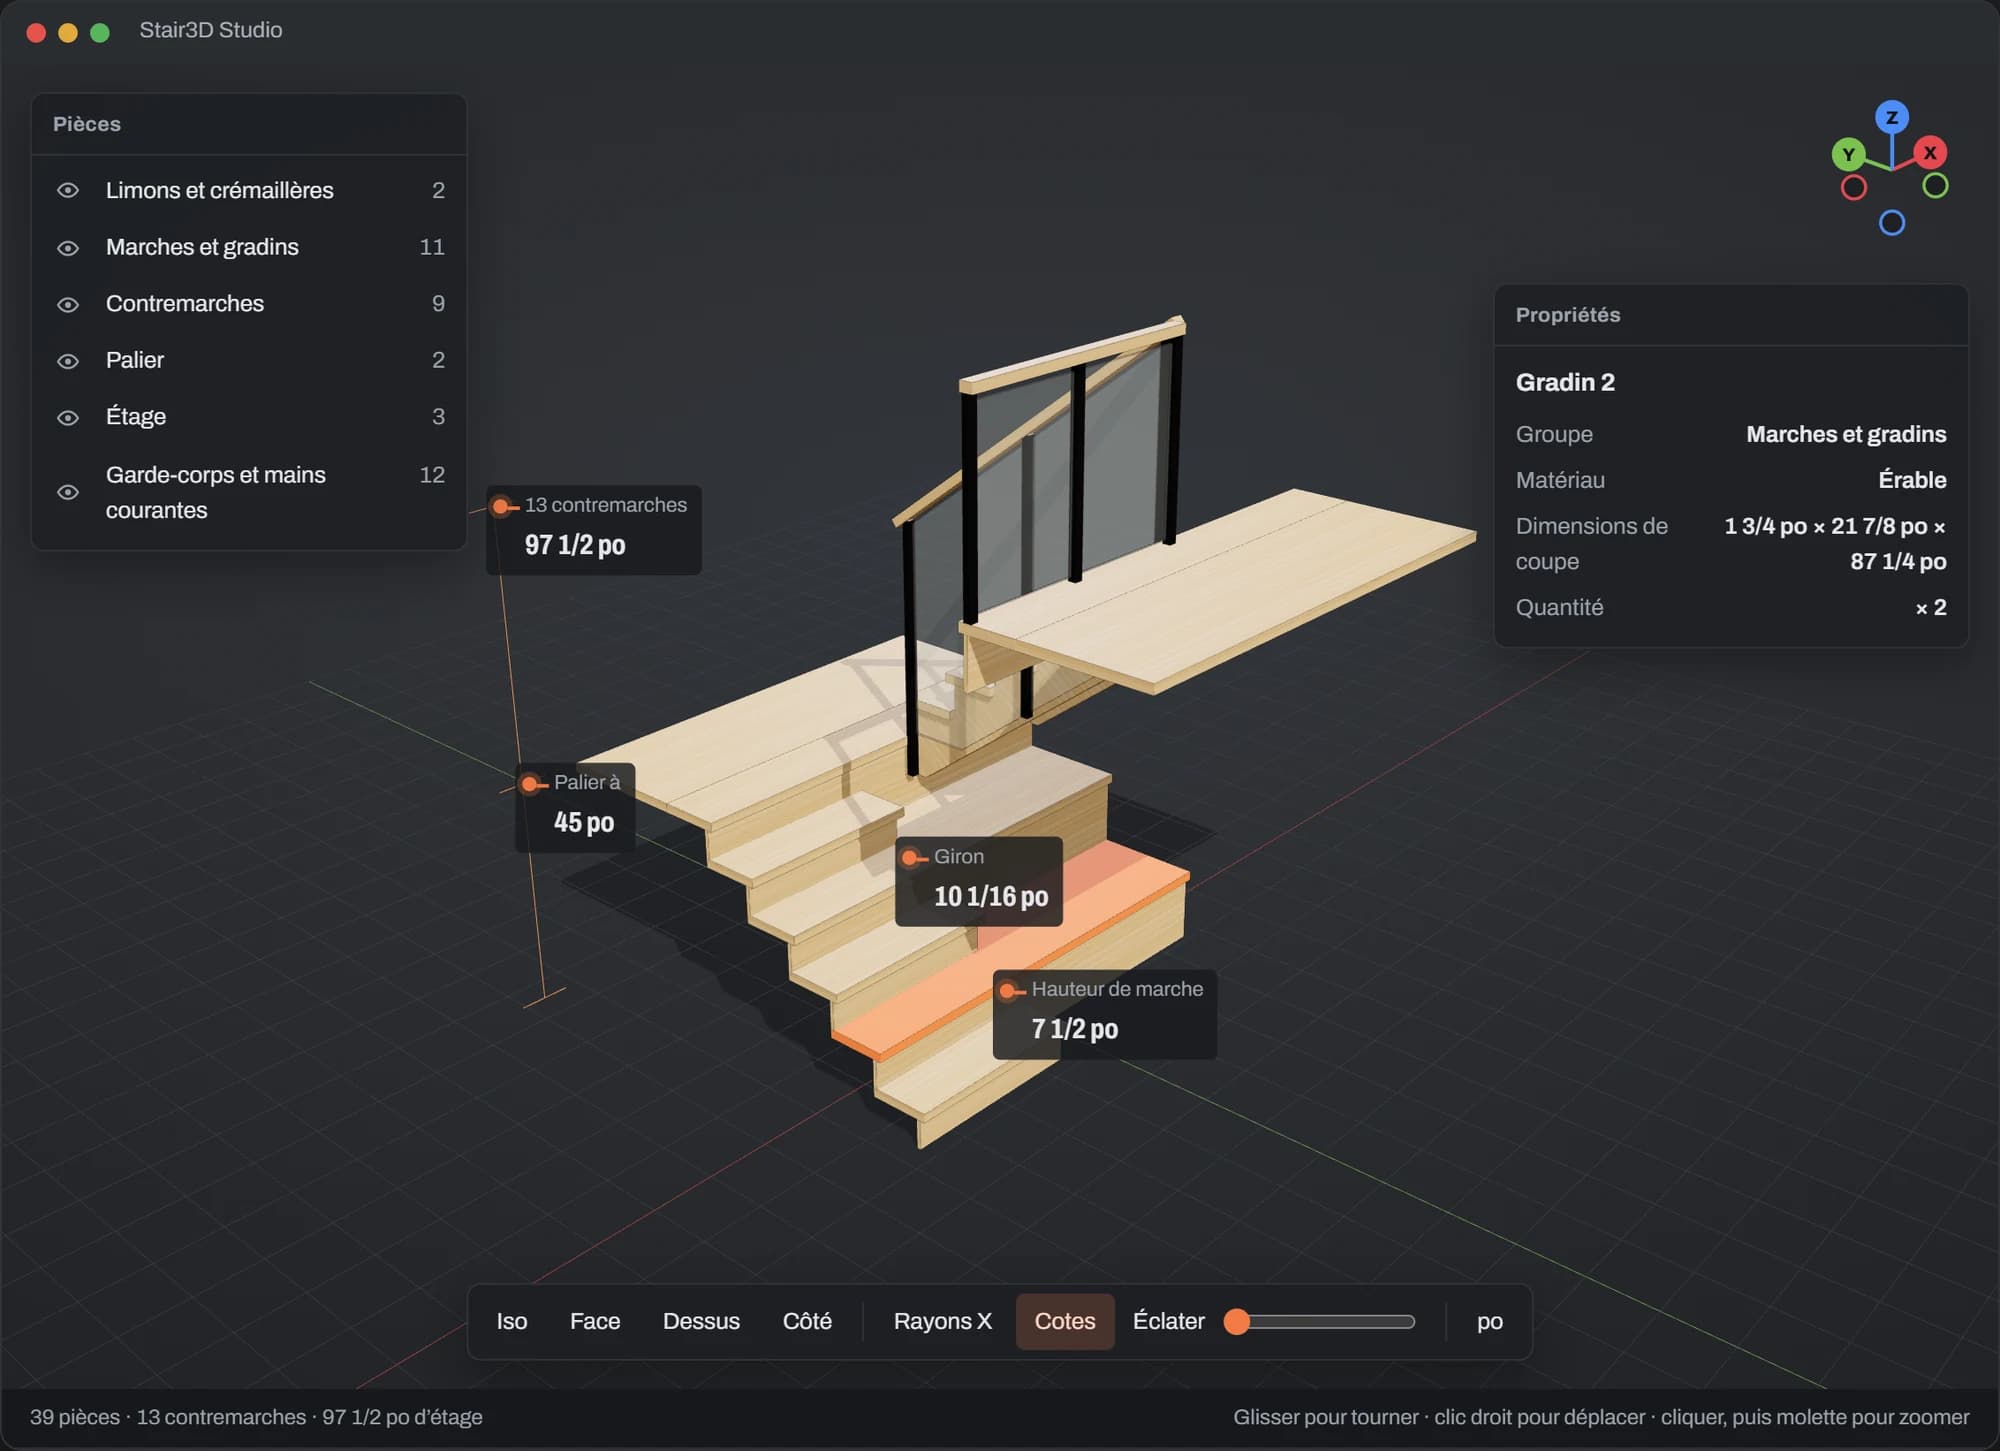Click the × 2 quantity value
Viewport: 2000px width, 1451px height.
click(1931, 607)
